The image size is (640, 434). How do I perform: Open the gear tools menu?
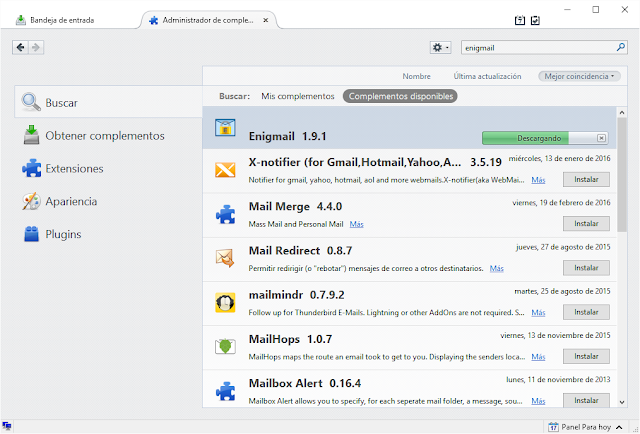tap(440, 48)
